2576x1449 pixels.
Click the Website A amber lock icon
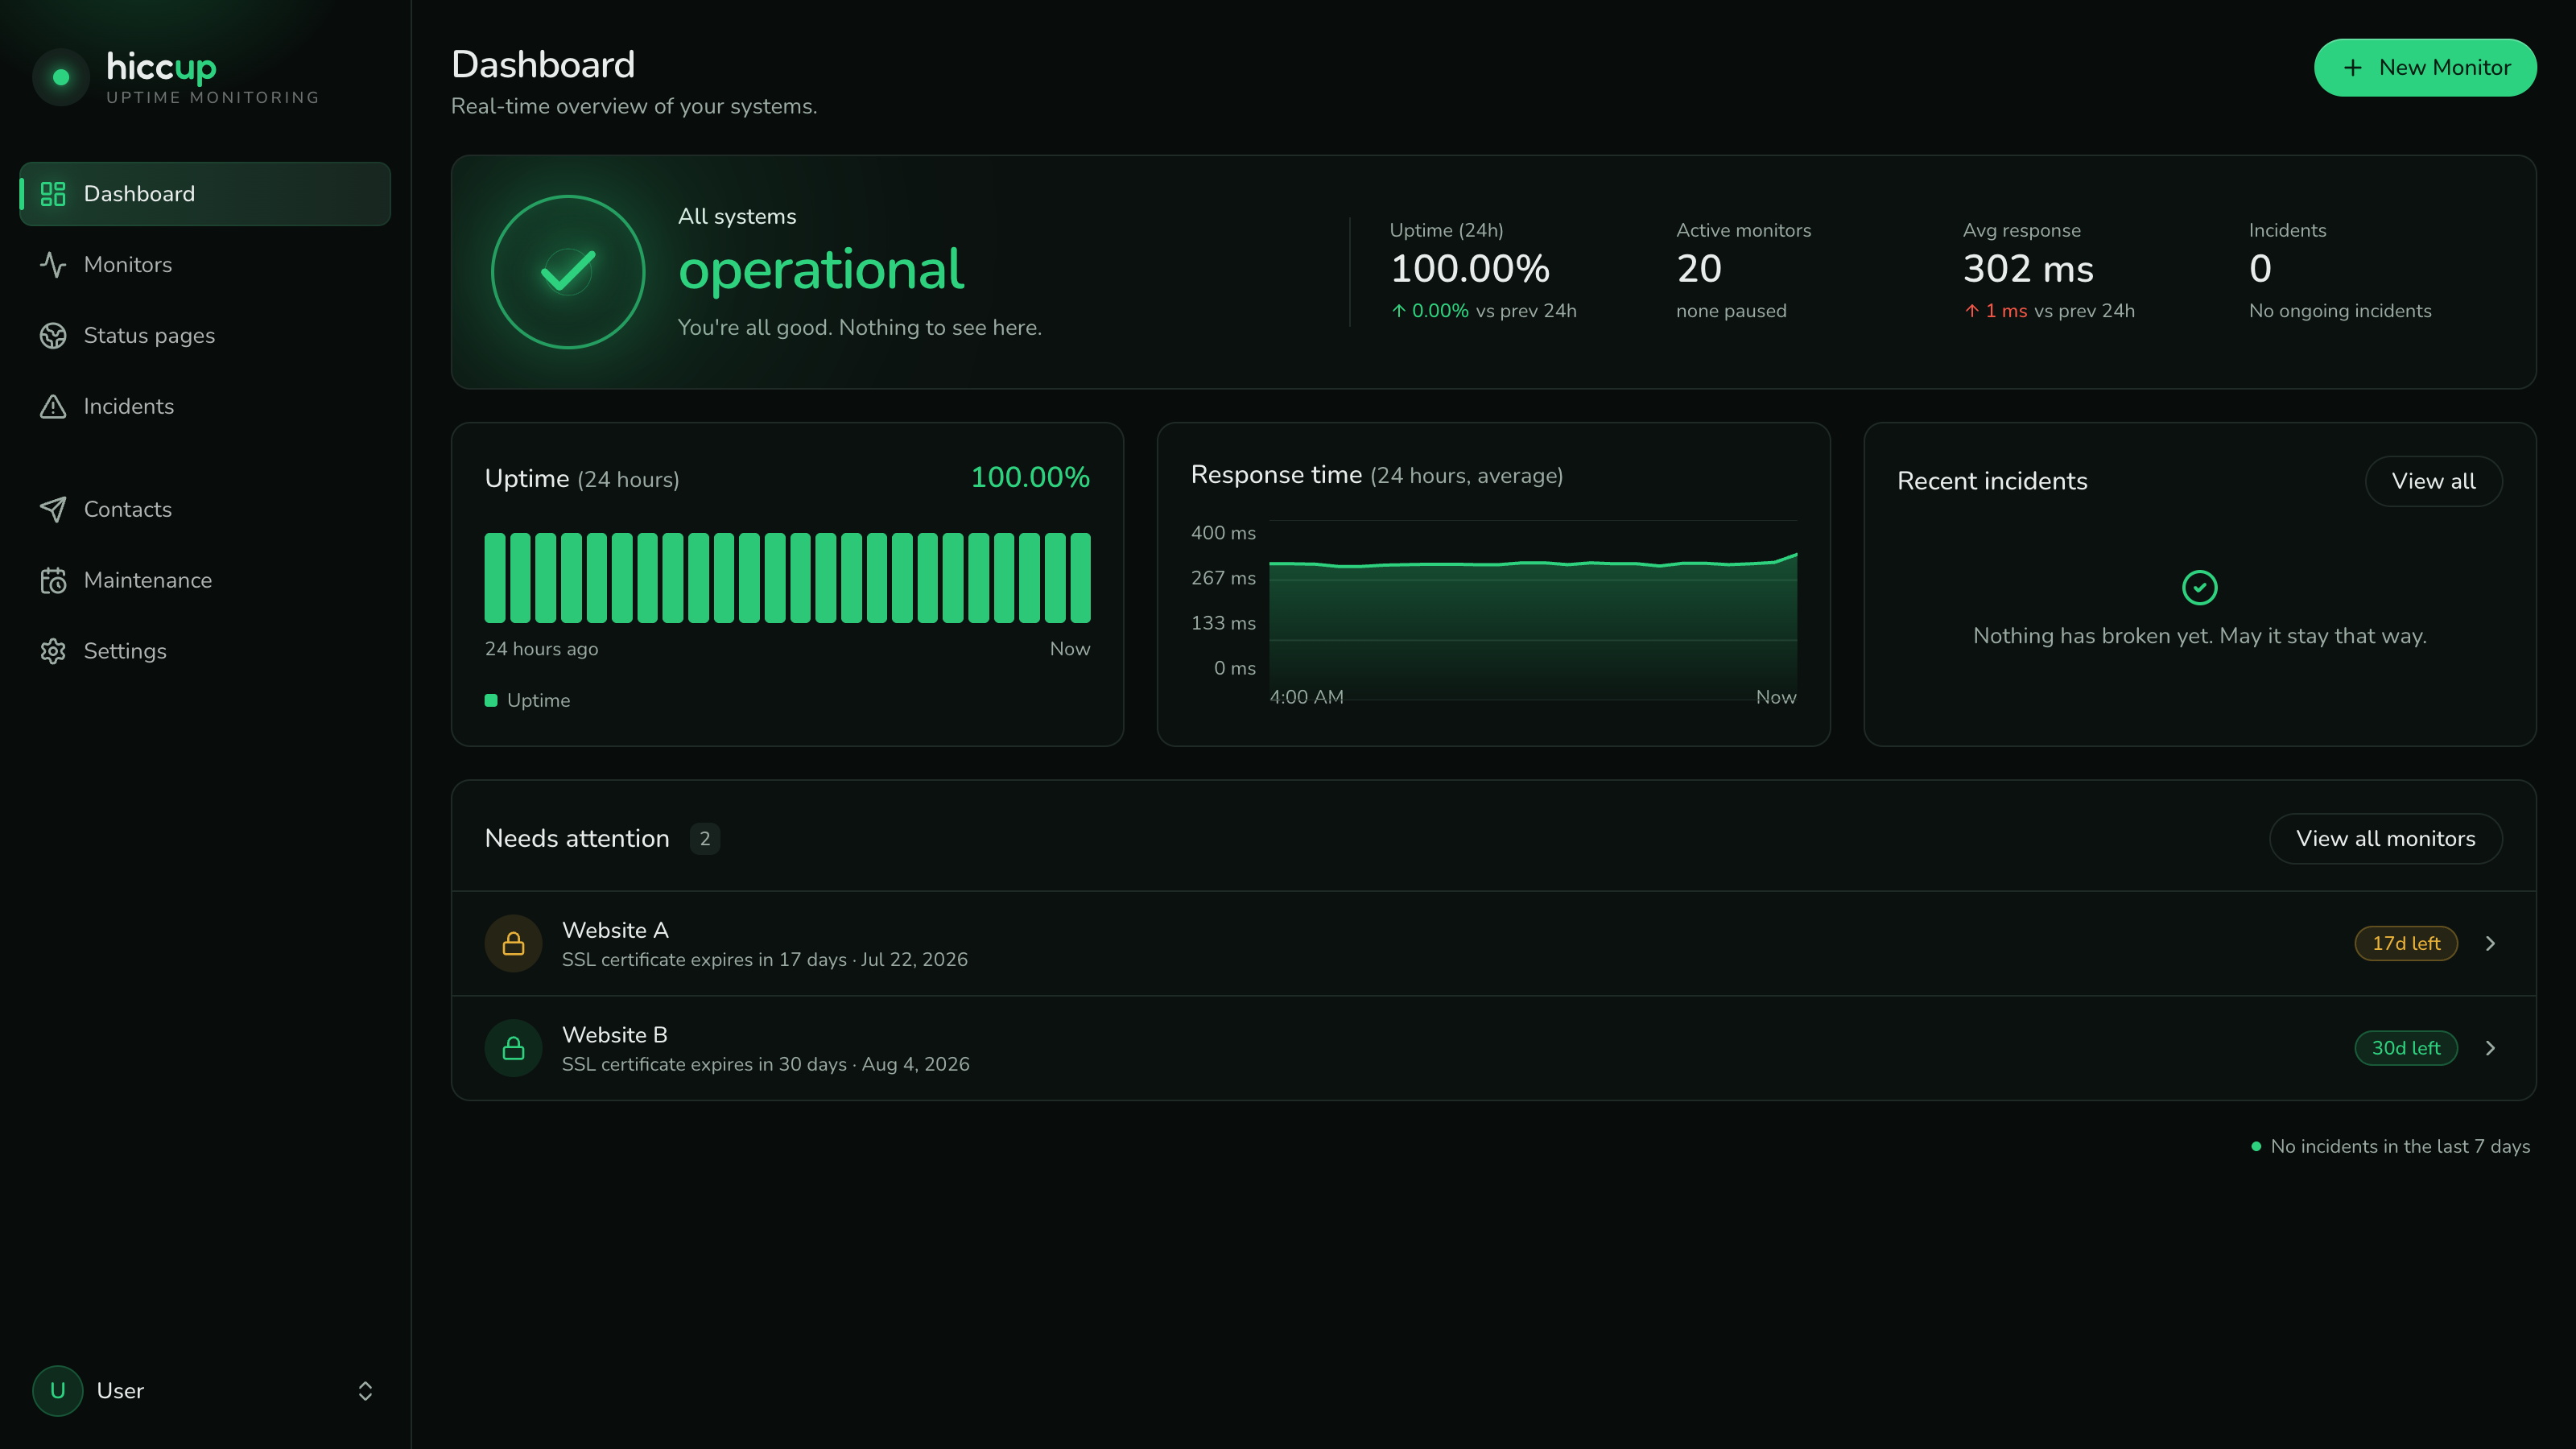[513, 944]
